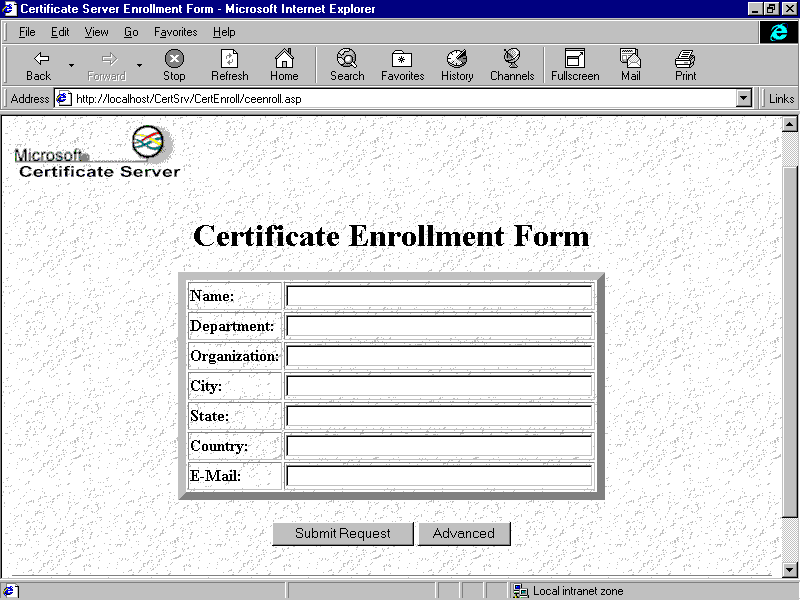Image resolution: width=800 pixels, height=600 pixels.
Task: Click the 'Organization:' label
Action: click(x=234, y=356)
